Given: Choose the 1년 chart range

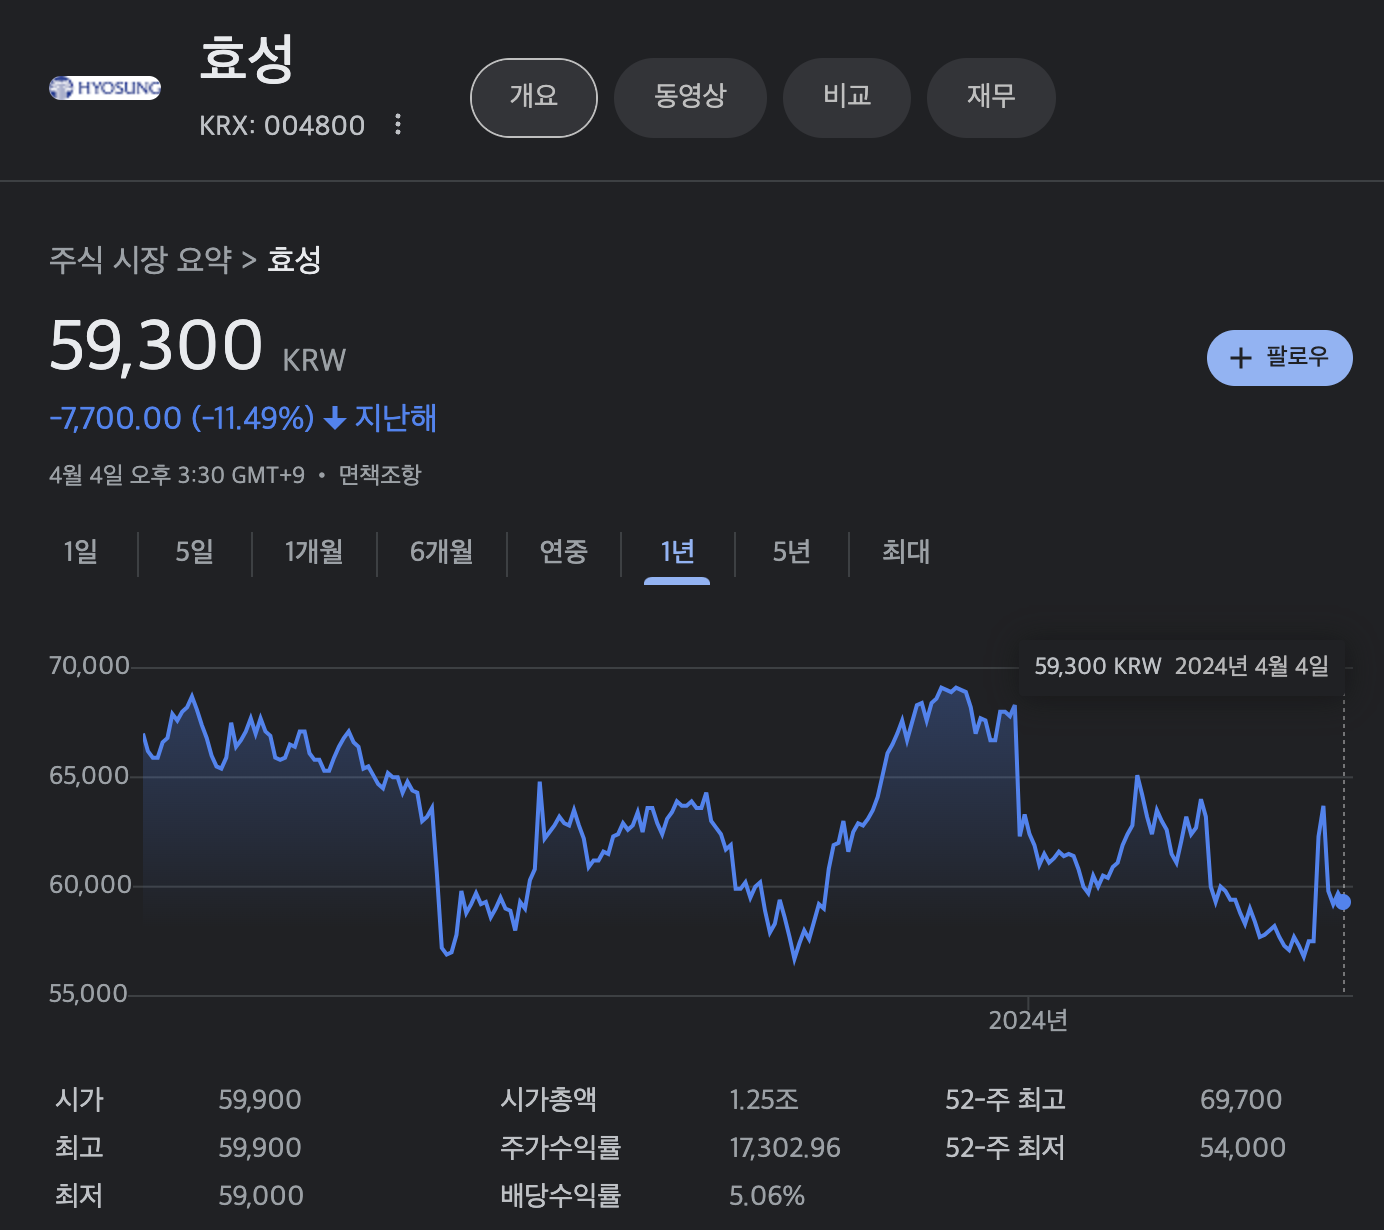Looking at the screenshot, I should click(x=677, y=552).
